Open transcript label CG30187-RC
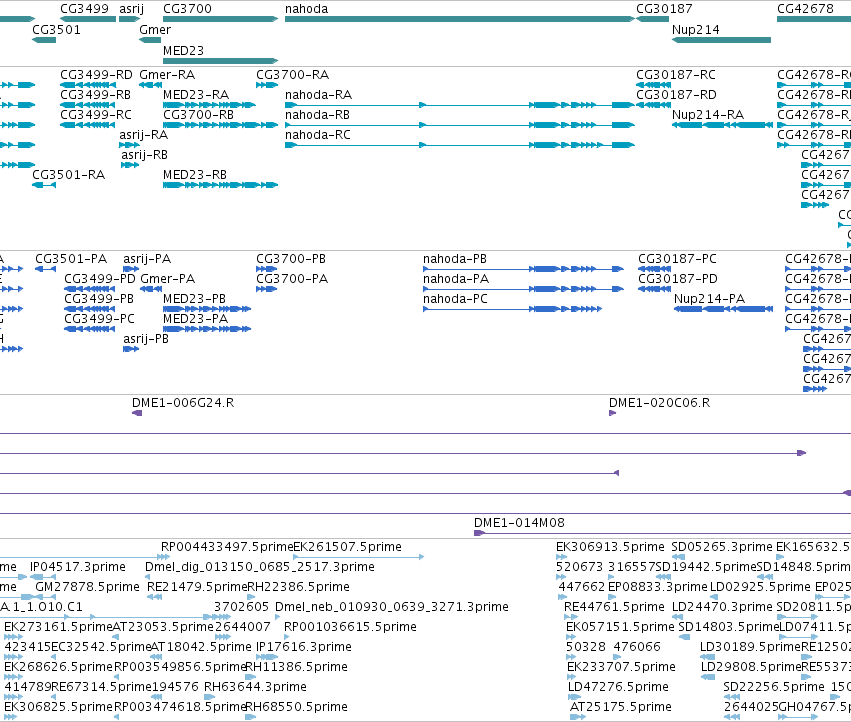This screenshot has height=722, width=851. (676, 74)
